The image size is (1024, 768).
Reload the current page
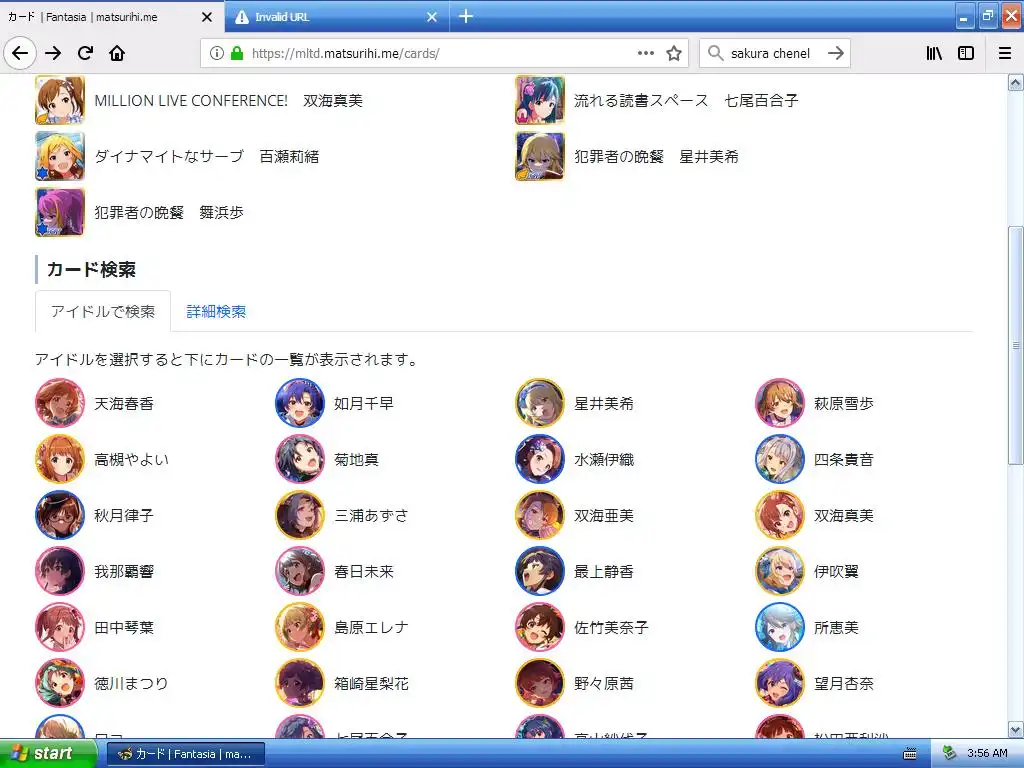[x=86, y=53]
